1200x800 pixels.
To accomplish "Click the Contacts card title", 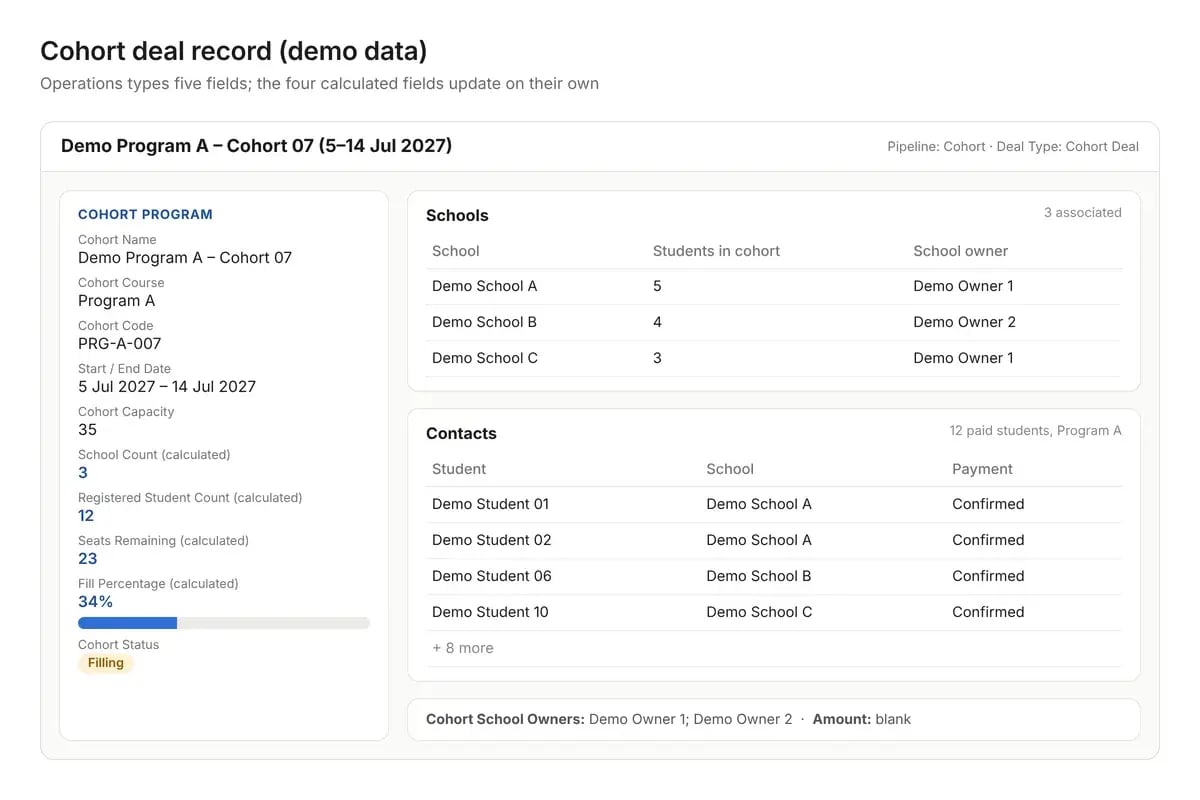I will [x=461, y=433].
